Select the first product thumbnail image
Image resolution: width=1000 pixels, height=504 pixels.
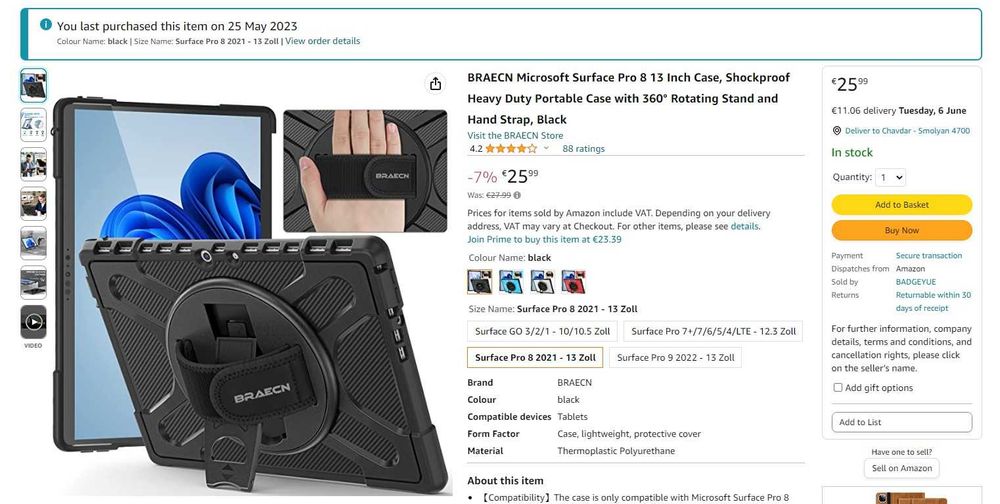[x=33, y=85]
